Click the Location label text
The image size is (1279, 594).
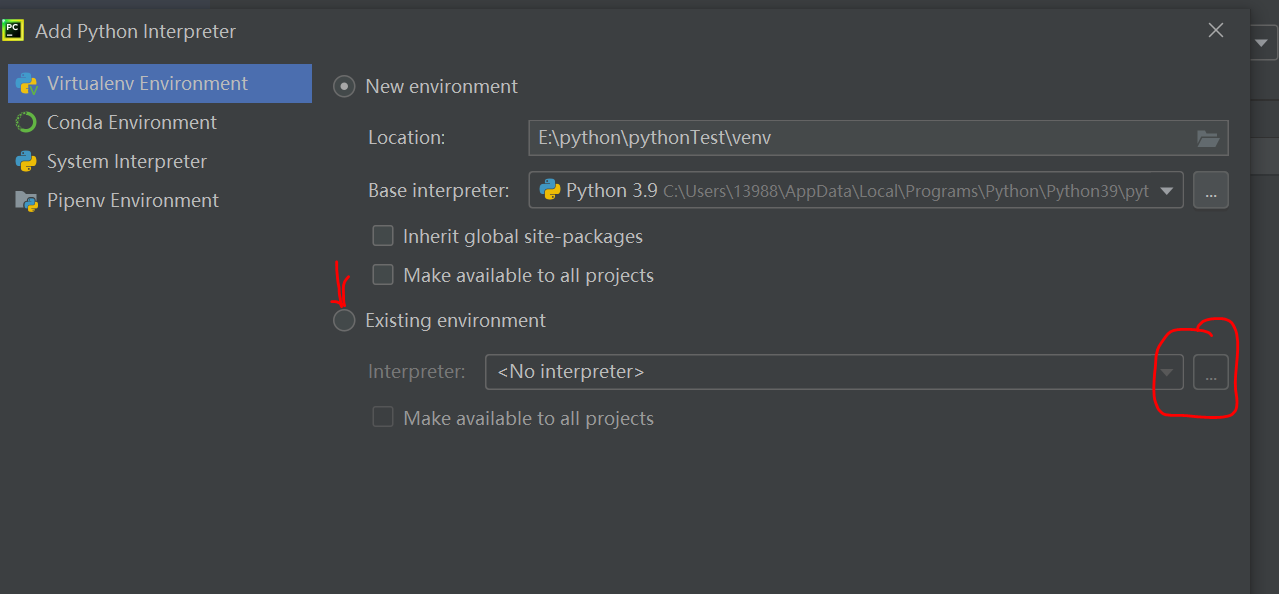(x=407, y=138)
